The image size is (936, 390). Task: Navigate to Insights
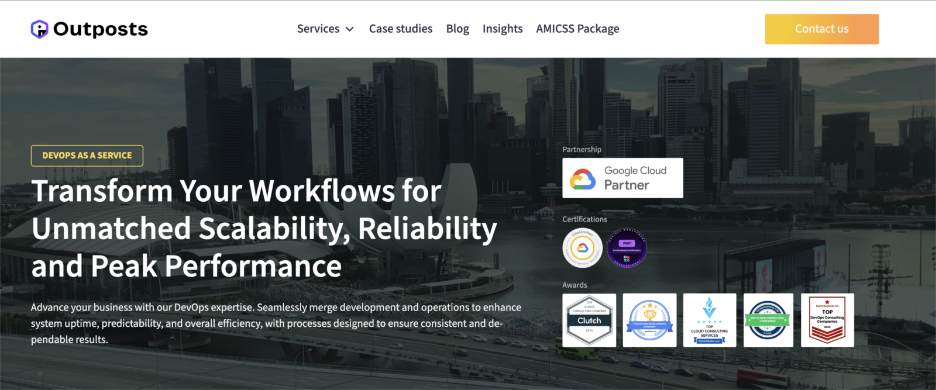click(x=503, y=29)
